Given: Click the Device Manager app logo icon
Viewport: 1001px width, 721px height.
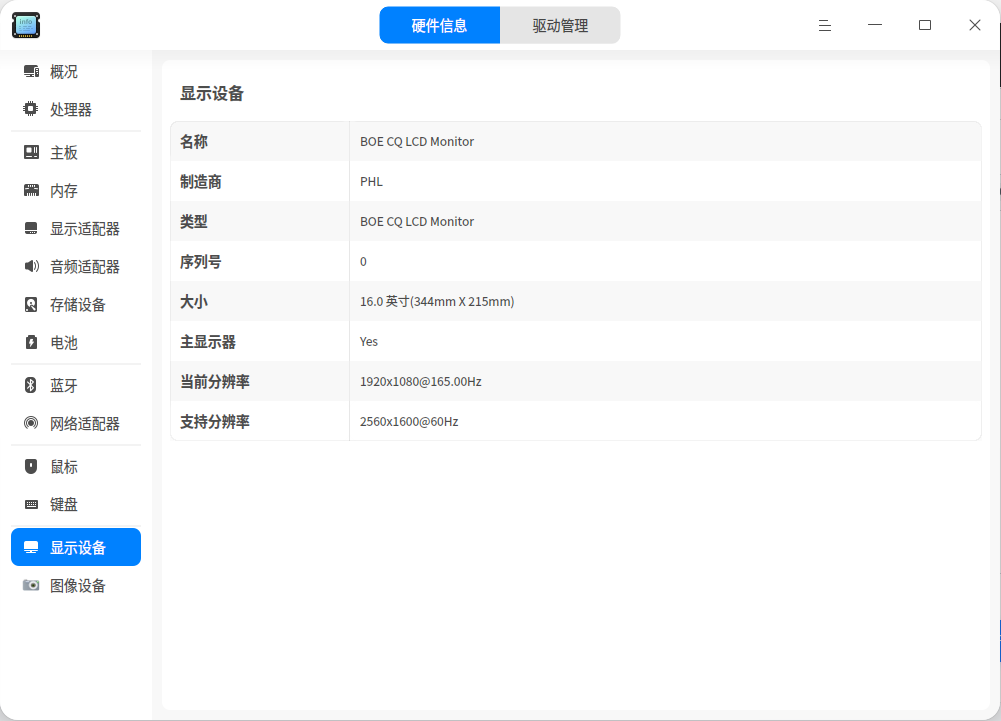Looking at the screenshot, I should pos(26,25).
